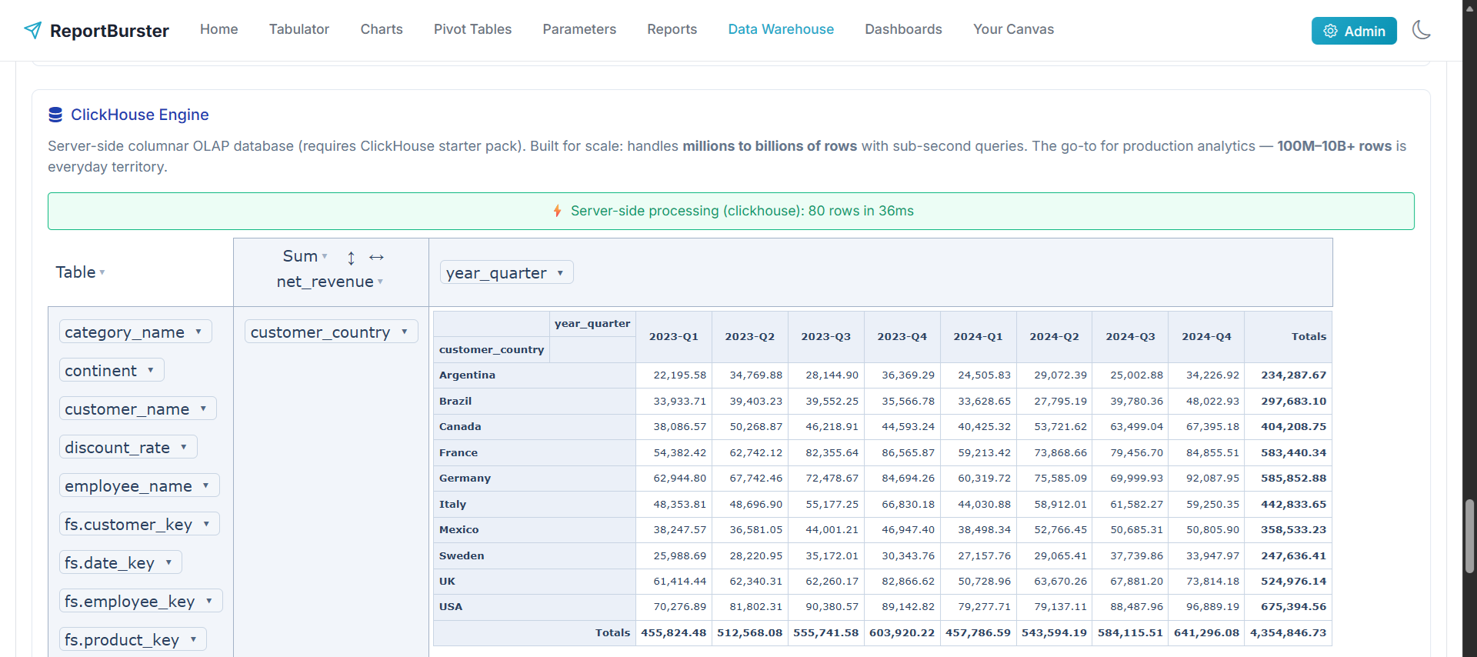
Task: Navigate to Your Canvas
Action: point(1013,29)
